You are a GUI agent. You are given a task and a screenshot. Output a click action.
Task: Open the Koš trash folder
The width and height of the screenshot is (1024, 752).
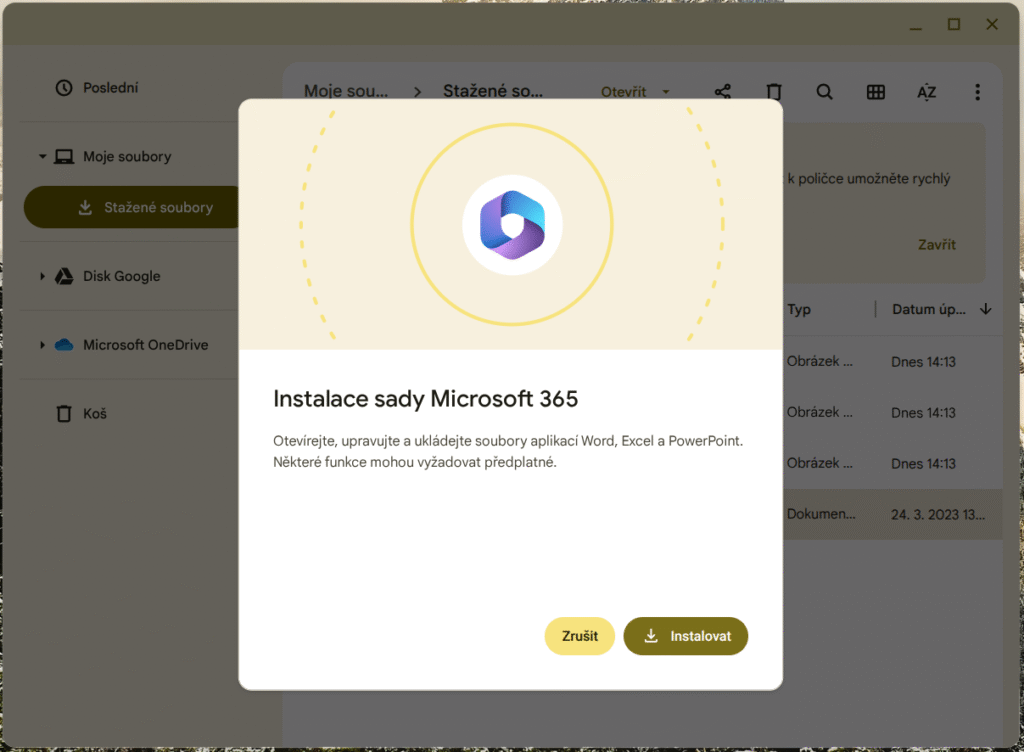95,413
